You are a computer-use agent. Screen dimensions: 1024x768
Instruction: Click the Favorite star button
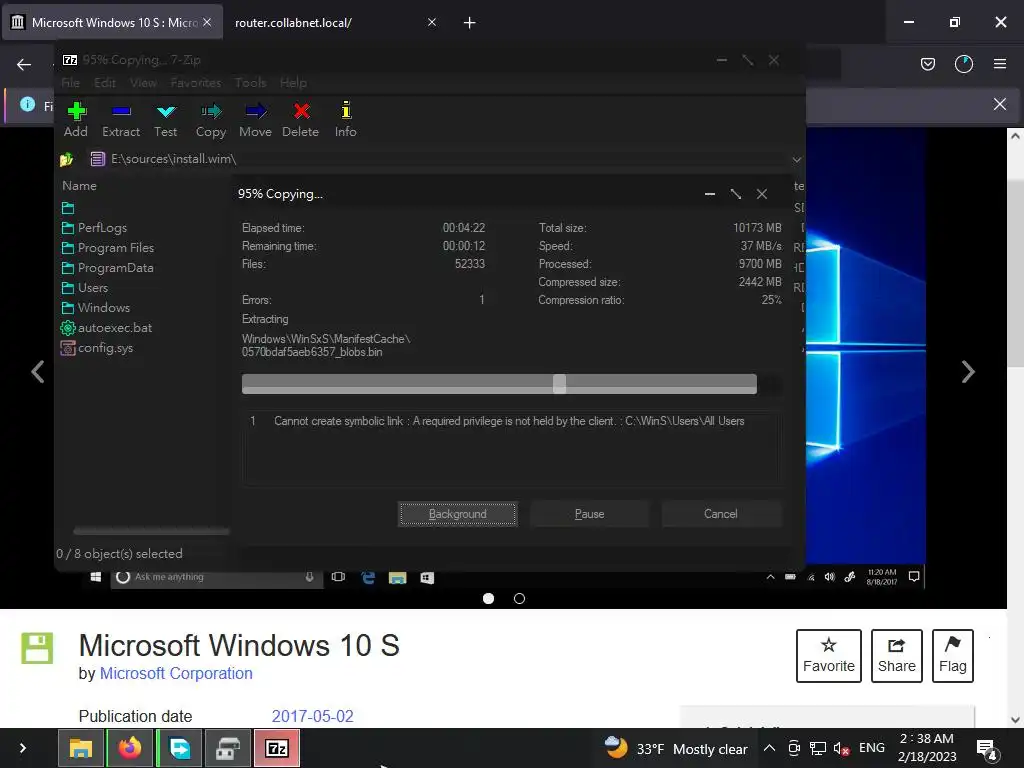pos(829,656)
